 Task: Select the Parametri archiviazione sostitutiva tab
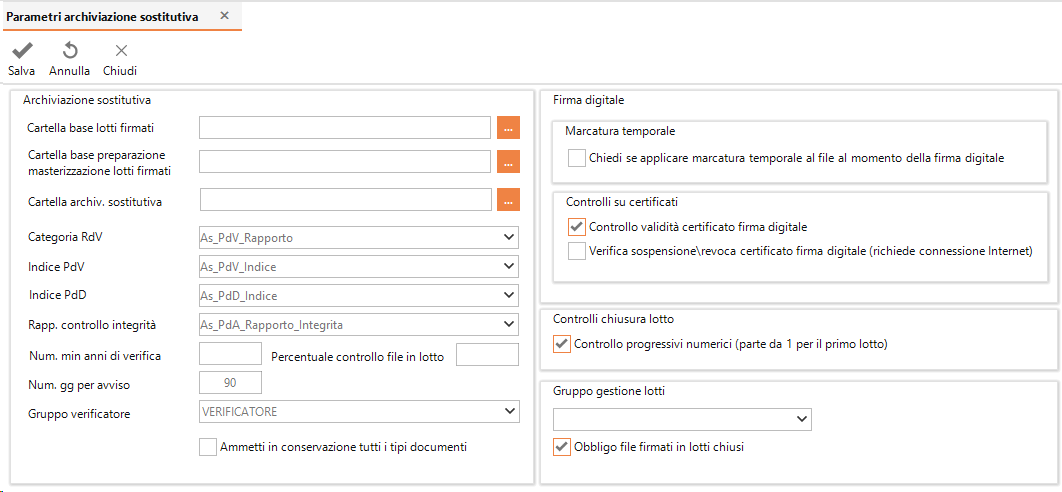102,17
